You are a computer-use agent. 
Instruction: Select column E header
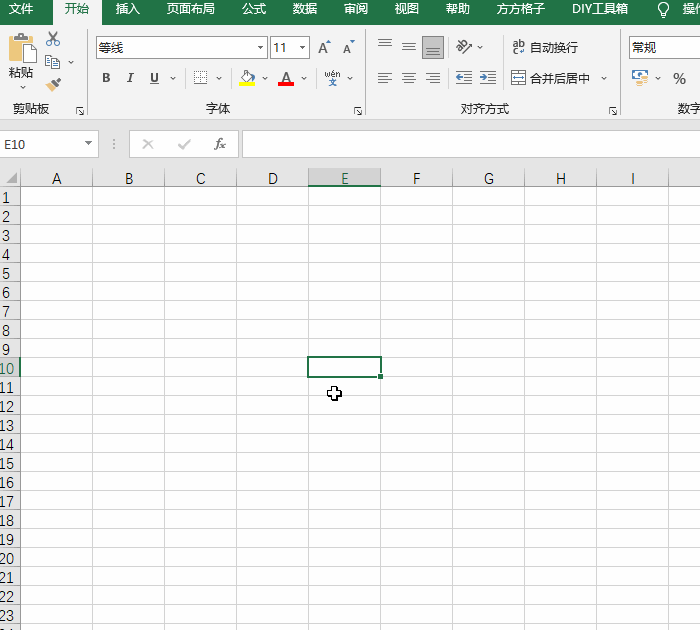point(344,178)
